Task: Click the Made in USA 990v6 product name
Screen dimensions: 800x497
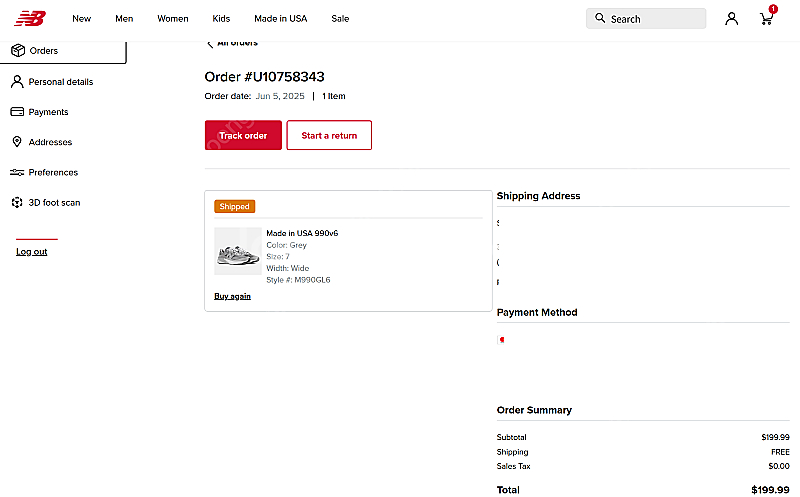Action: (x=302, y=233)
